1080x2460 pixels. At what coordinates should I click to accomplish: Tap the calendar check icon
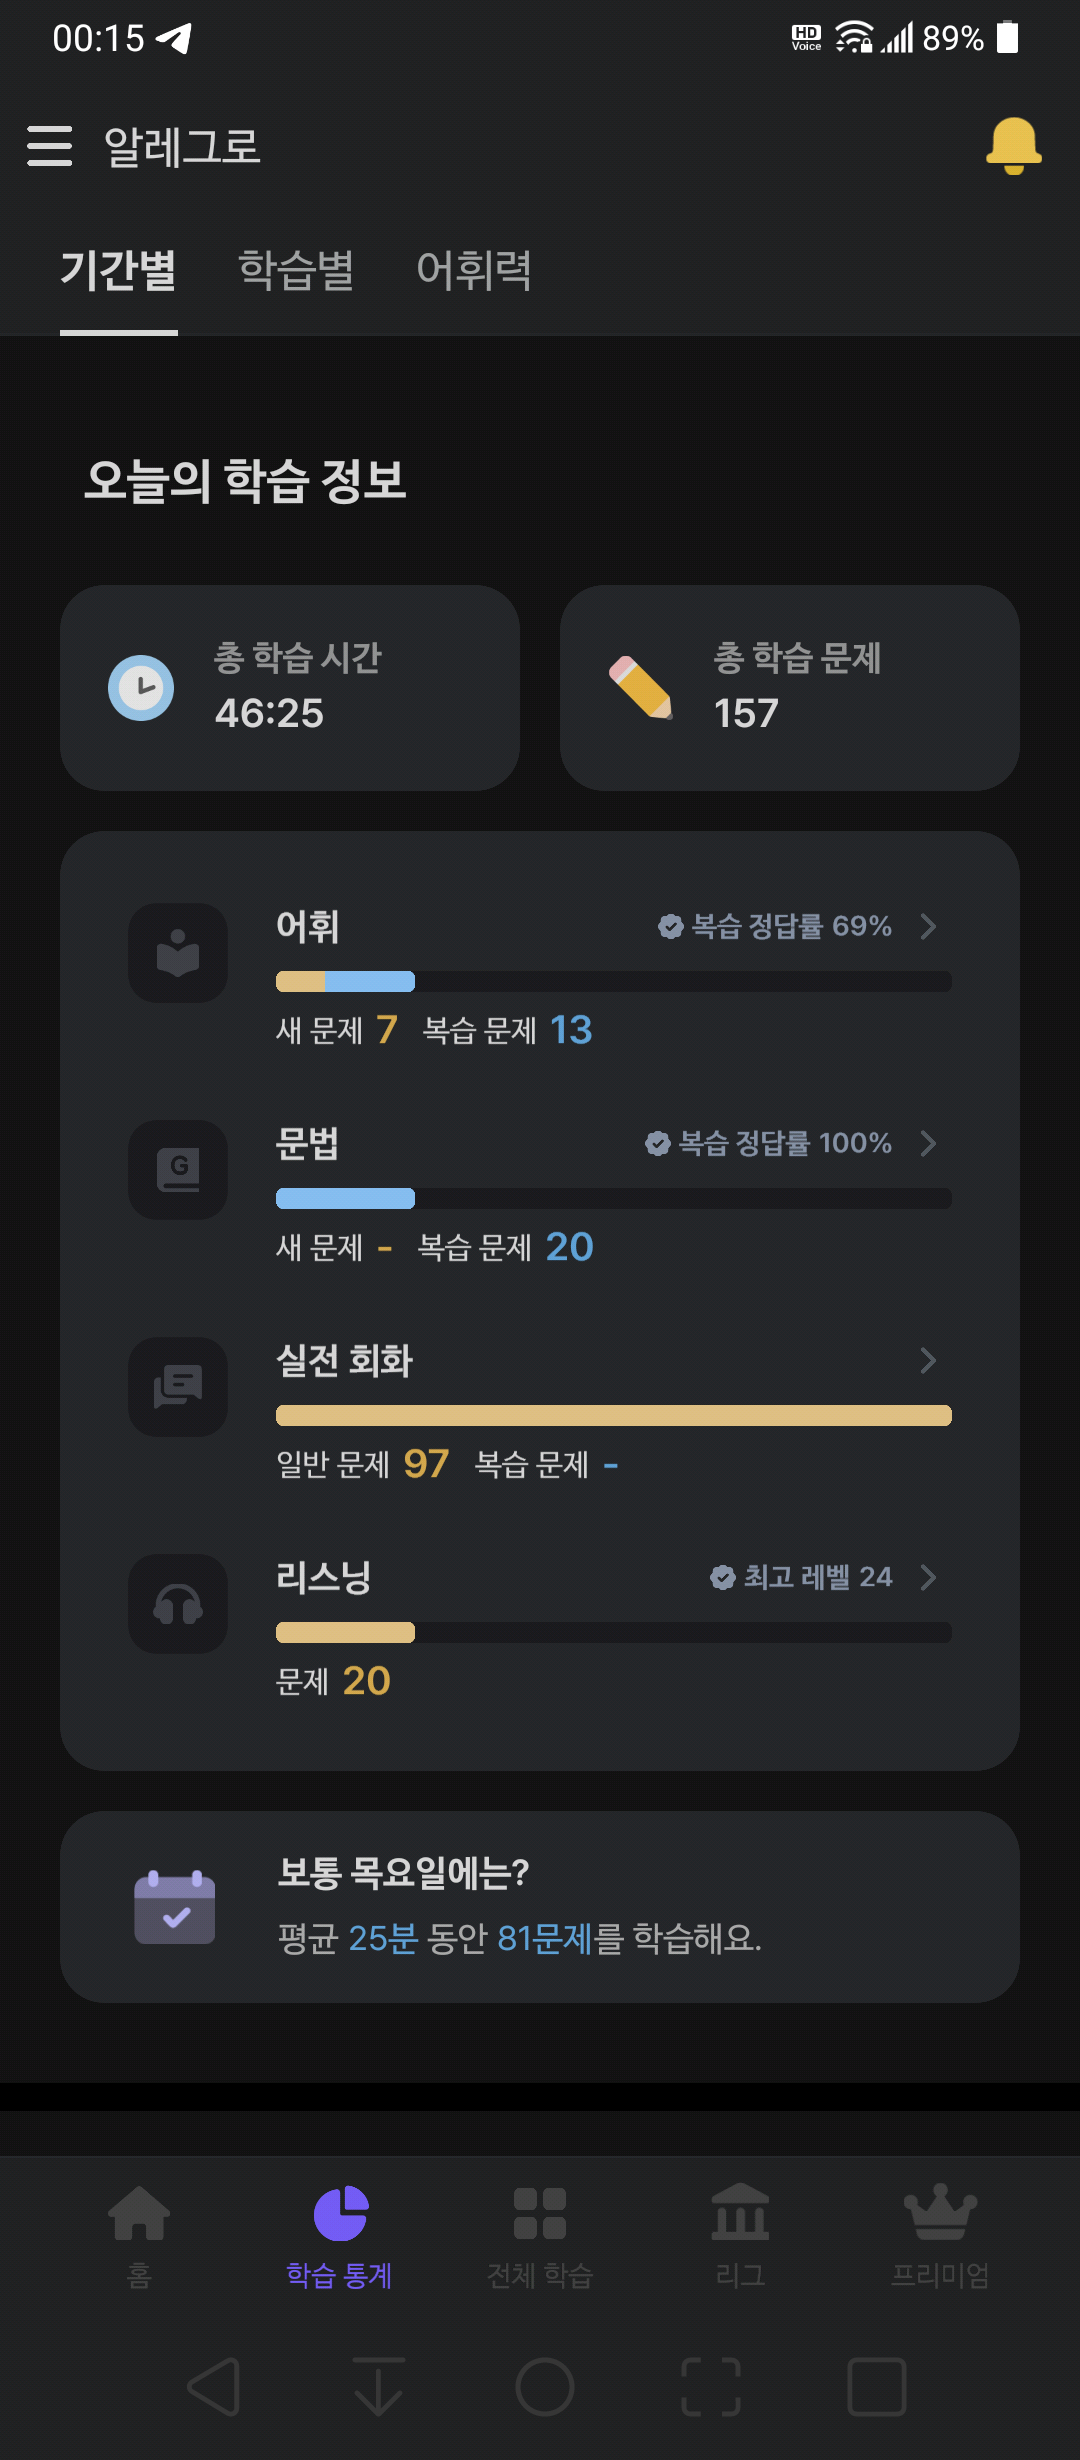click(x=175, y=1907)
